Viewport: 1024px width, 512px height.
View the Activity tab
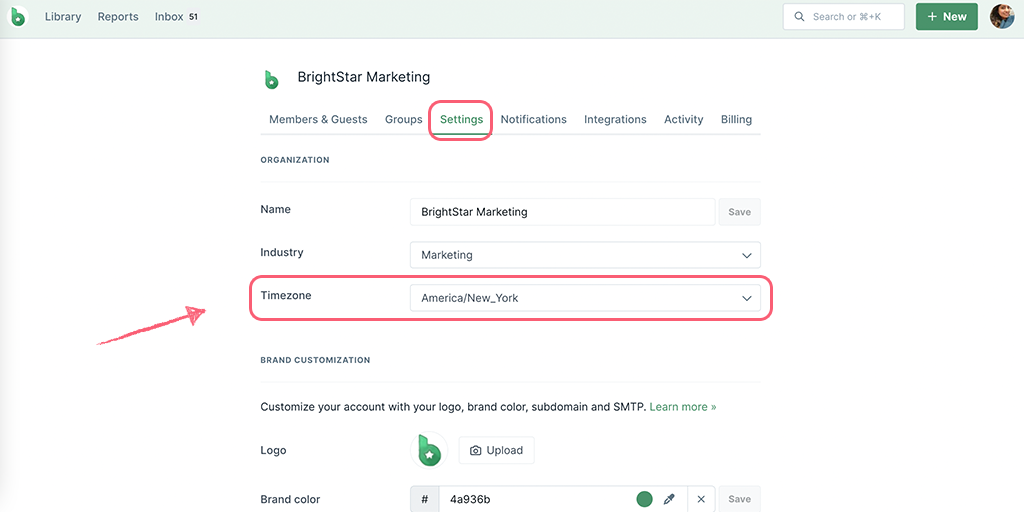click(684, 120)
